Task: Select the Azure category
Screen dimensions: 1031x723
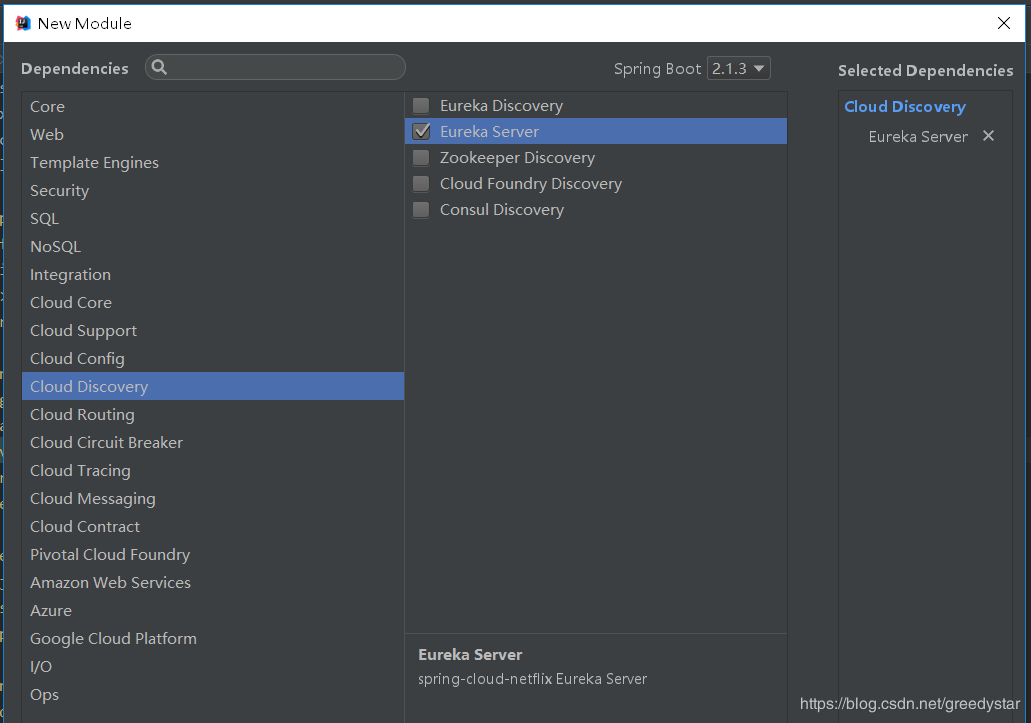Action: point(213,611)
